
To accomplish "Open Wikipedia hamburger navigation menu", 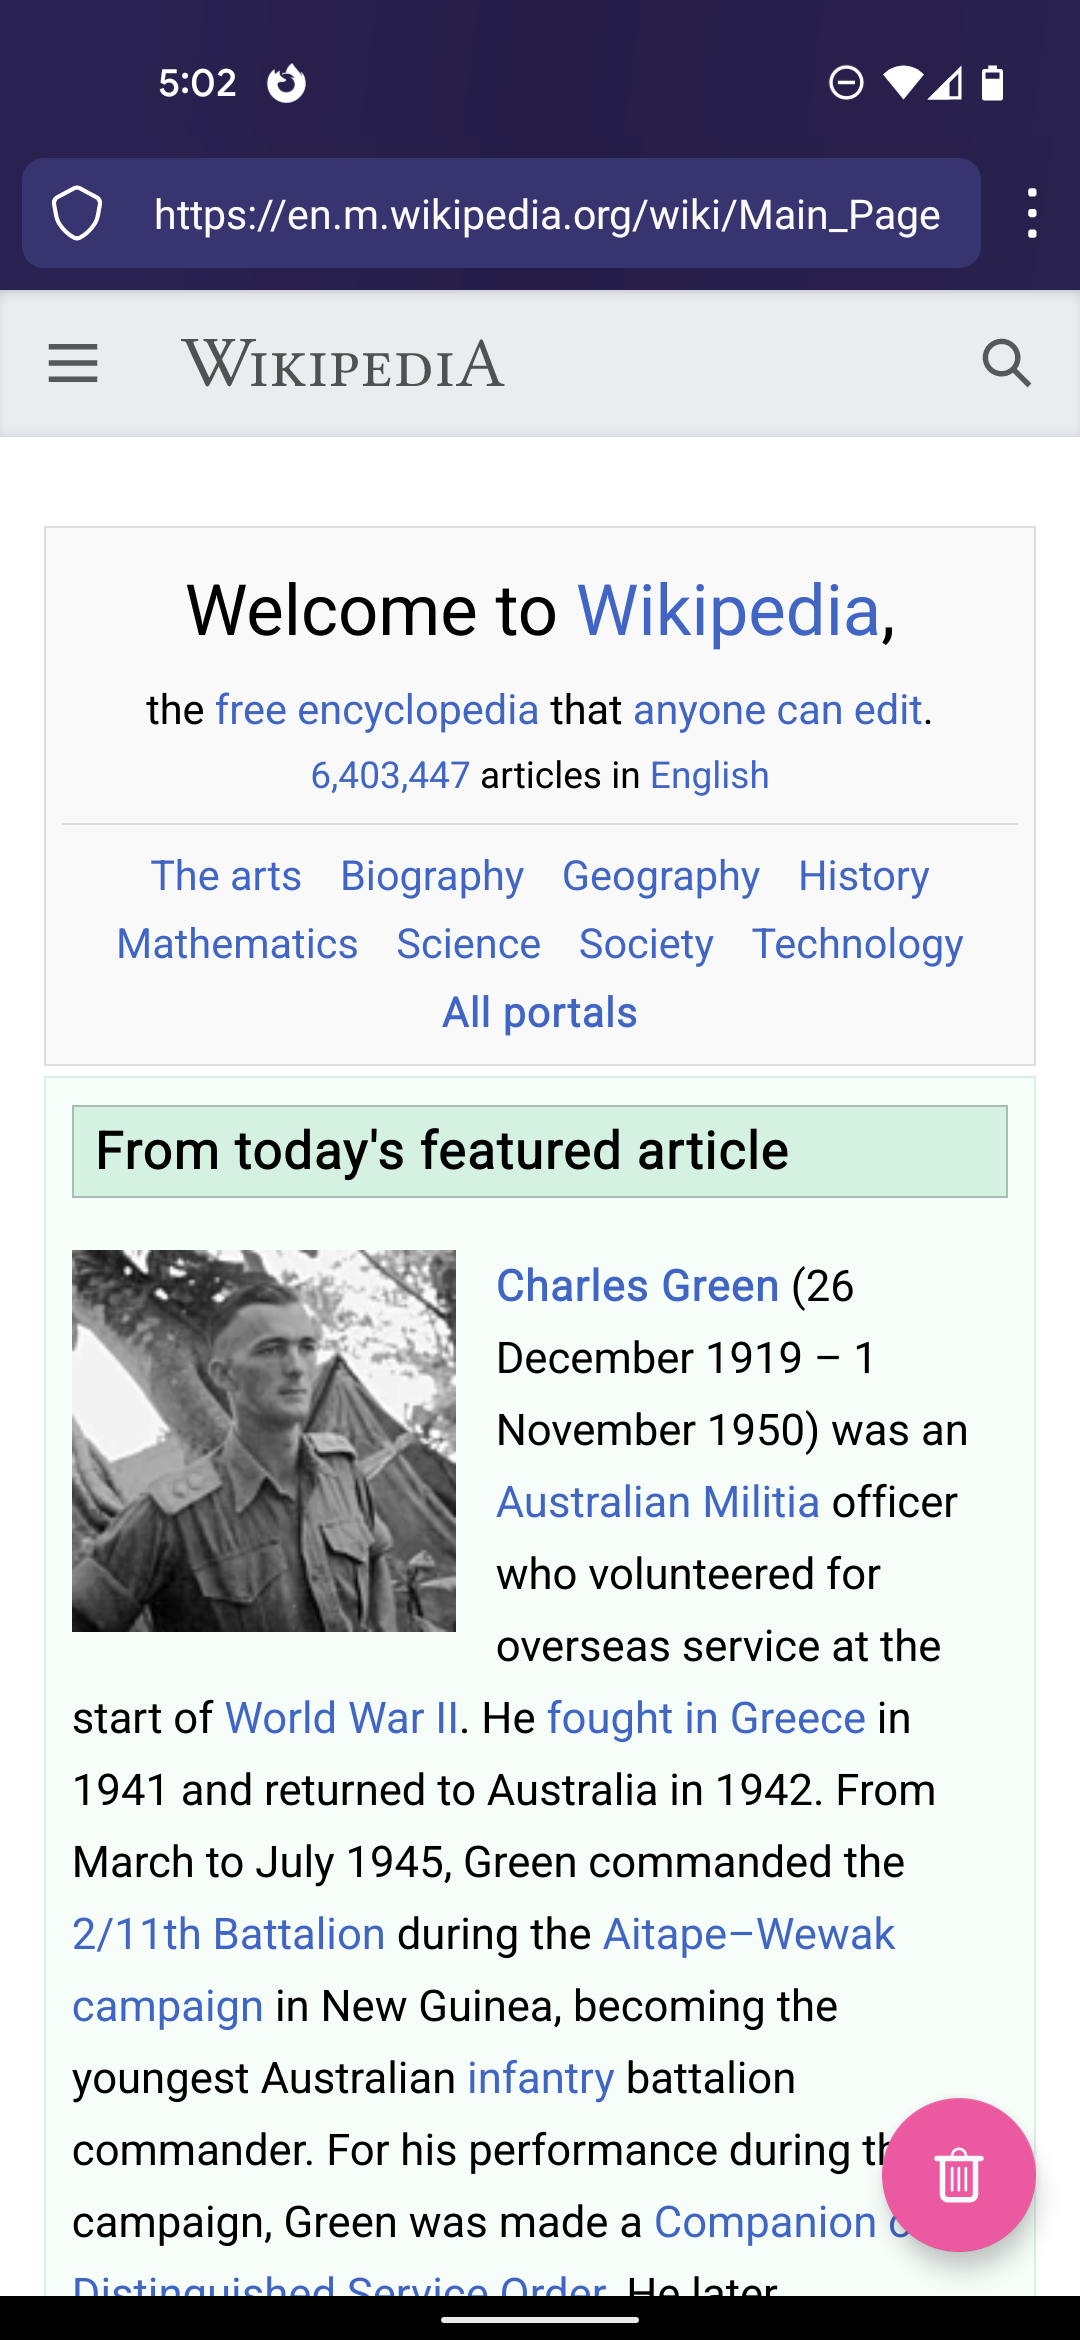I will (x=73, y=363).
